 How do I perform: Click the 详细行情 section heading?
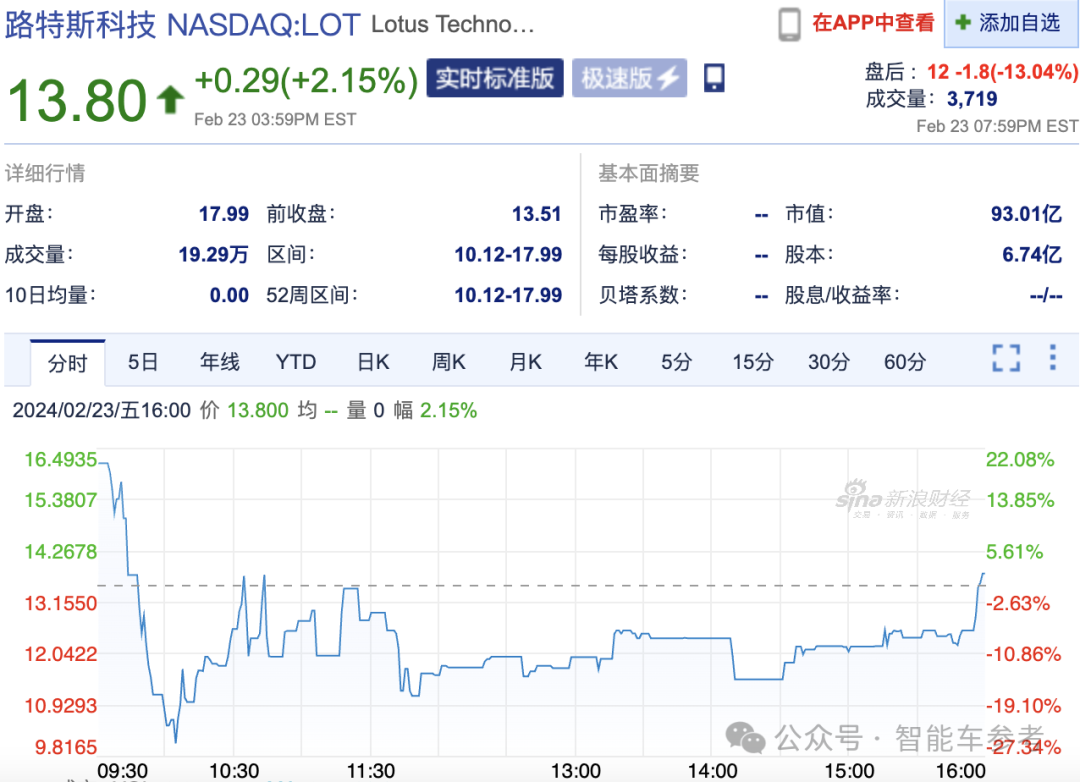(45, 173)
